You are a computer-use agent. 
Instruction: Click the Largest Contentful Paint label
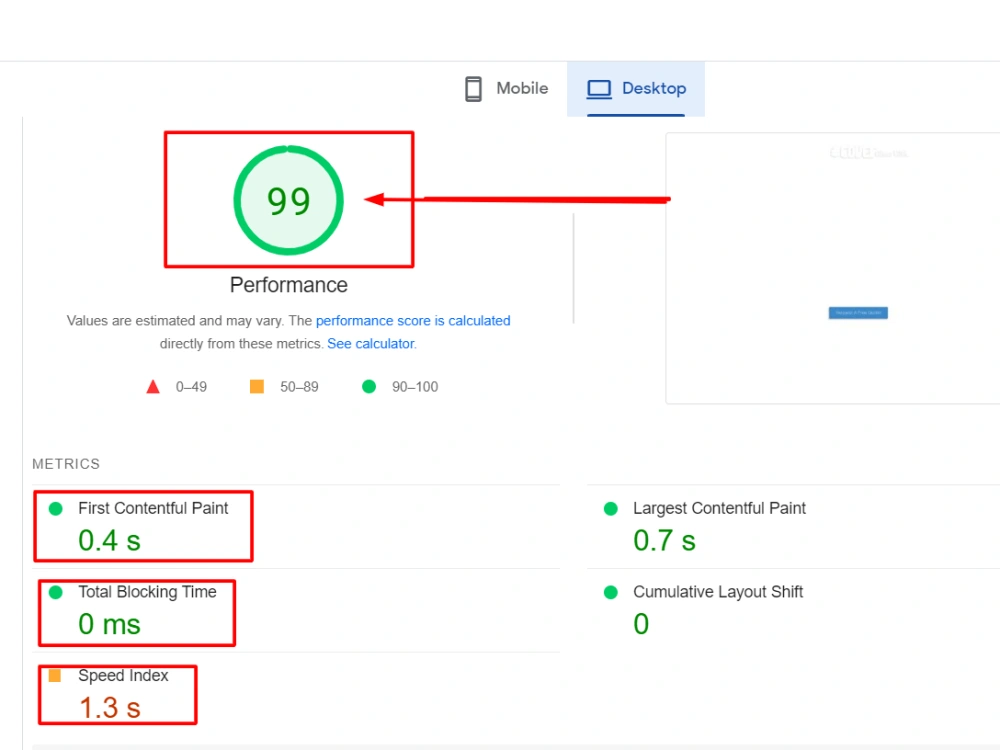point(719,508)
